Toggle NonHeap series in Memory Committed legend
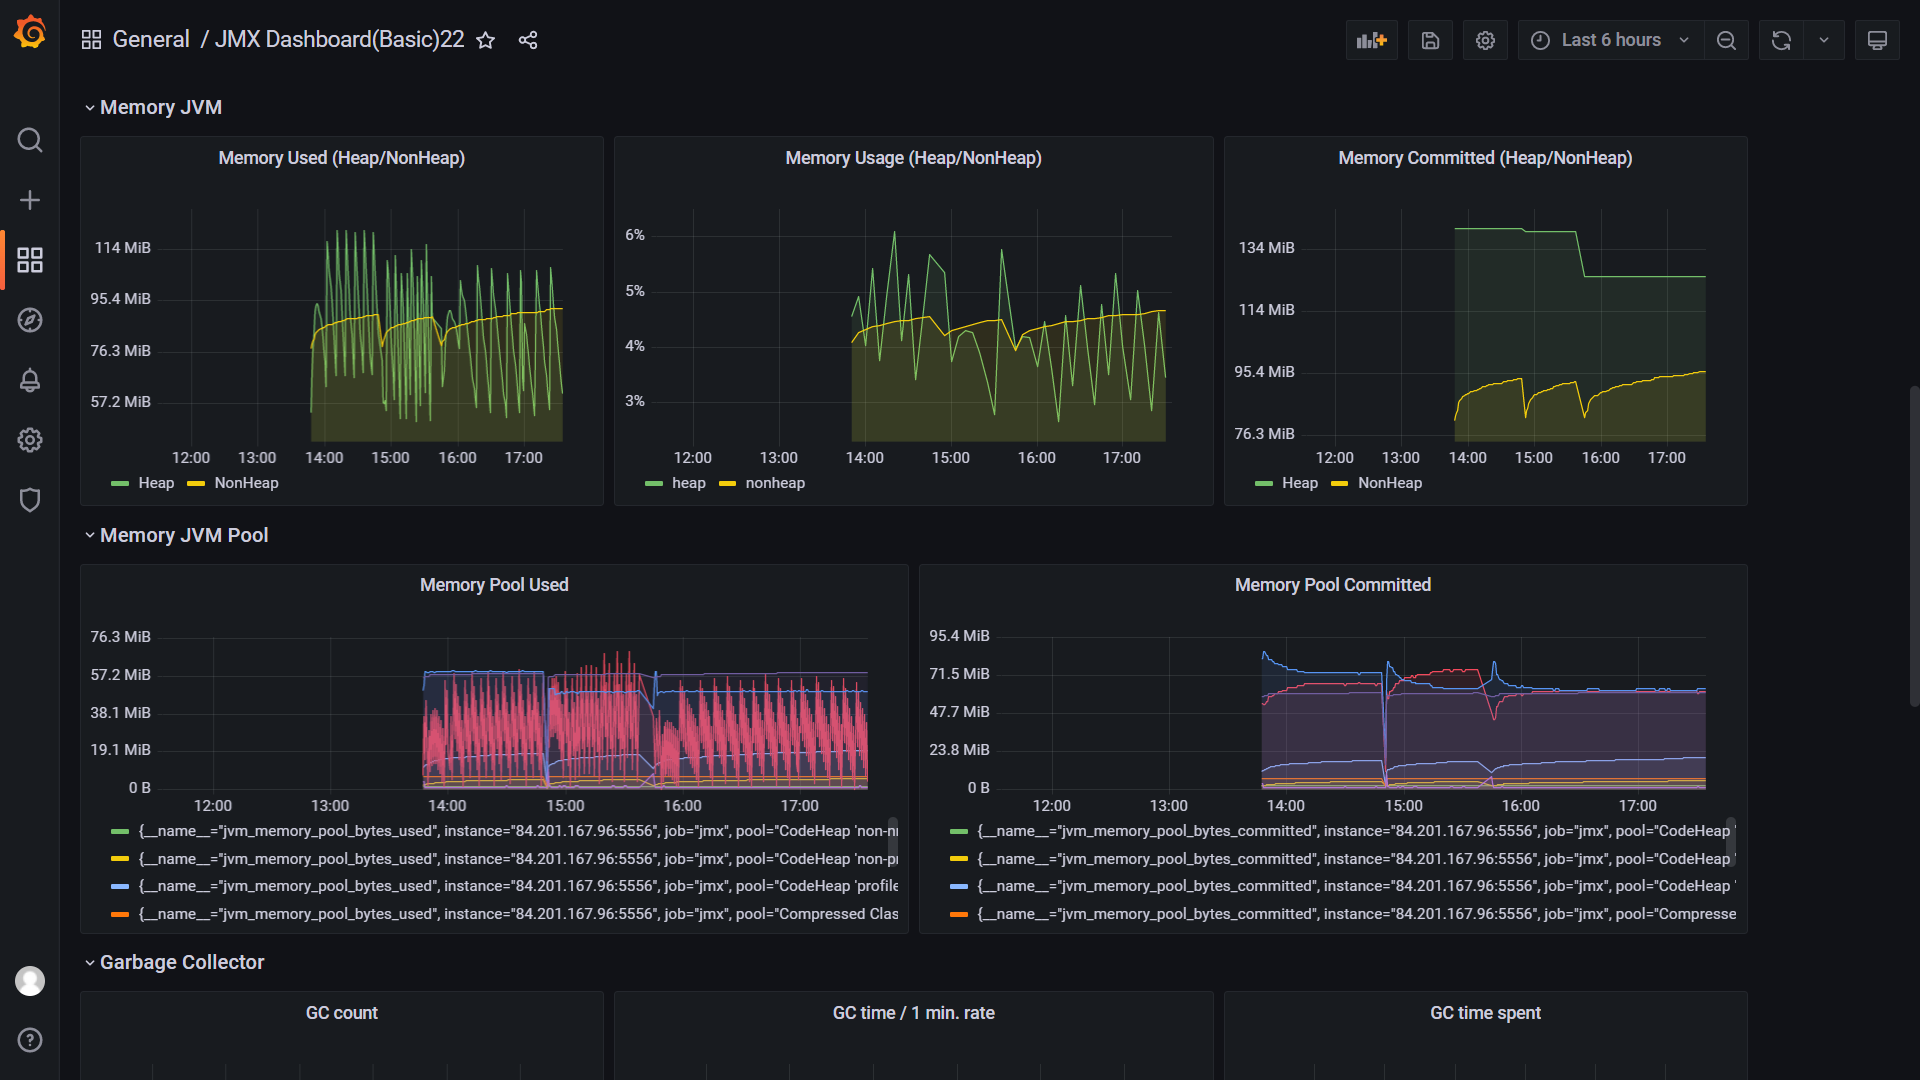 point(1389,483)
